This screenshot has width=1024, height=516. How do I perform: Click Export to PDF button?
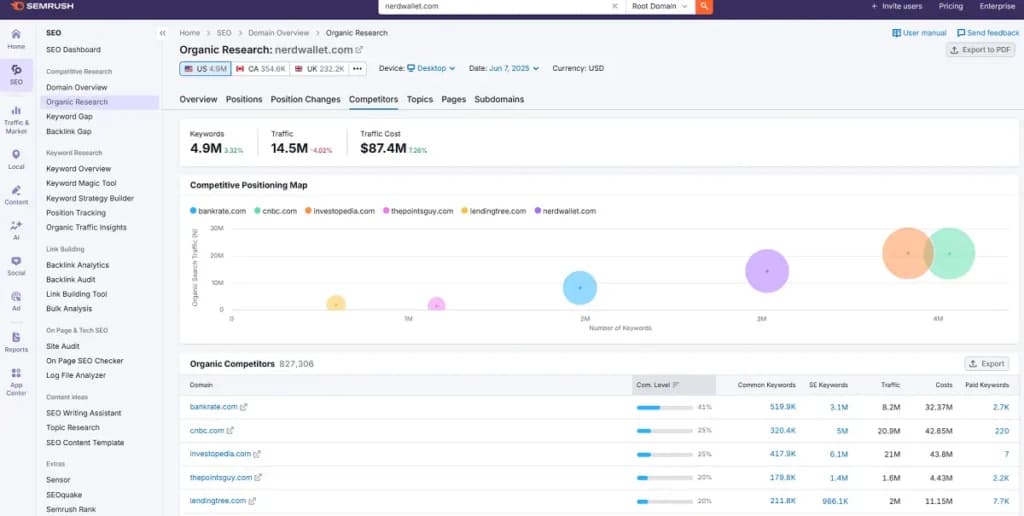coord(980,50)
